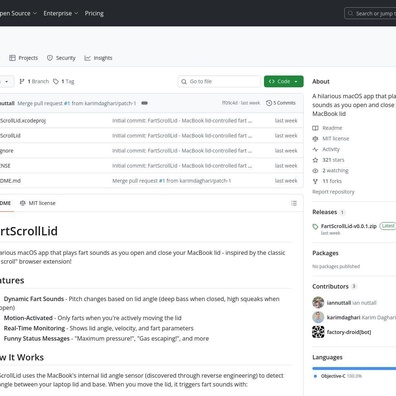Open the iannuttall contributor profile

pyautogui.click(x=339, y=303)
